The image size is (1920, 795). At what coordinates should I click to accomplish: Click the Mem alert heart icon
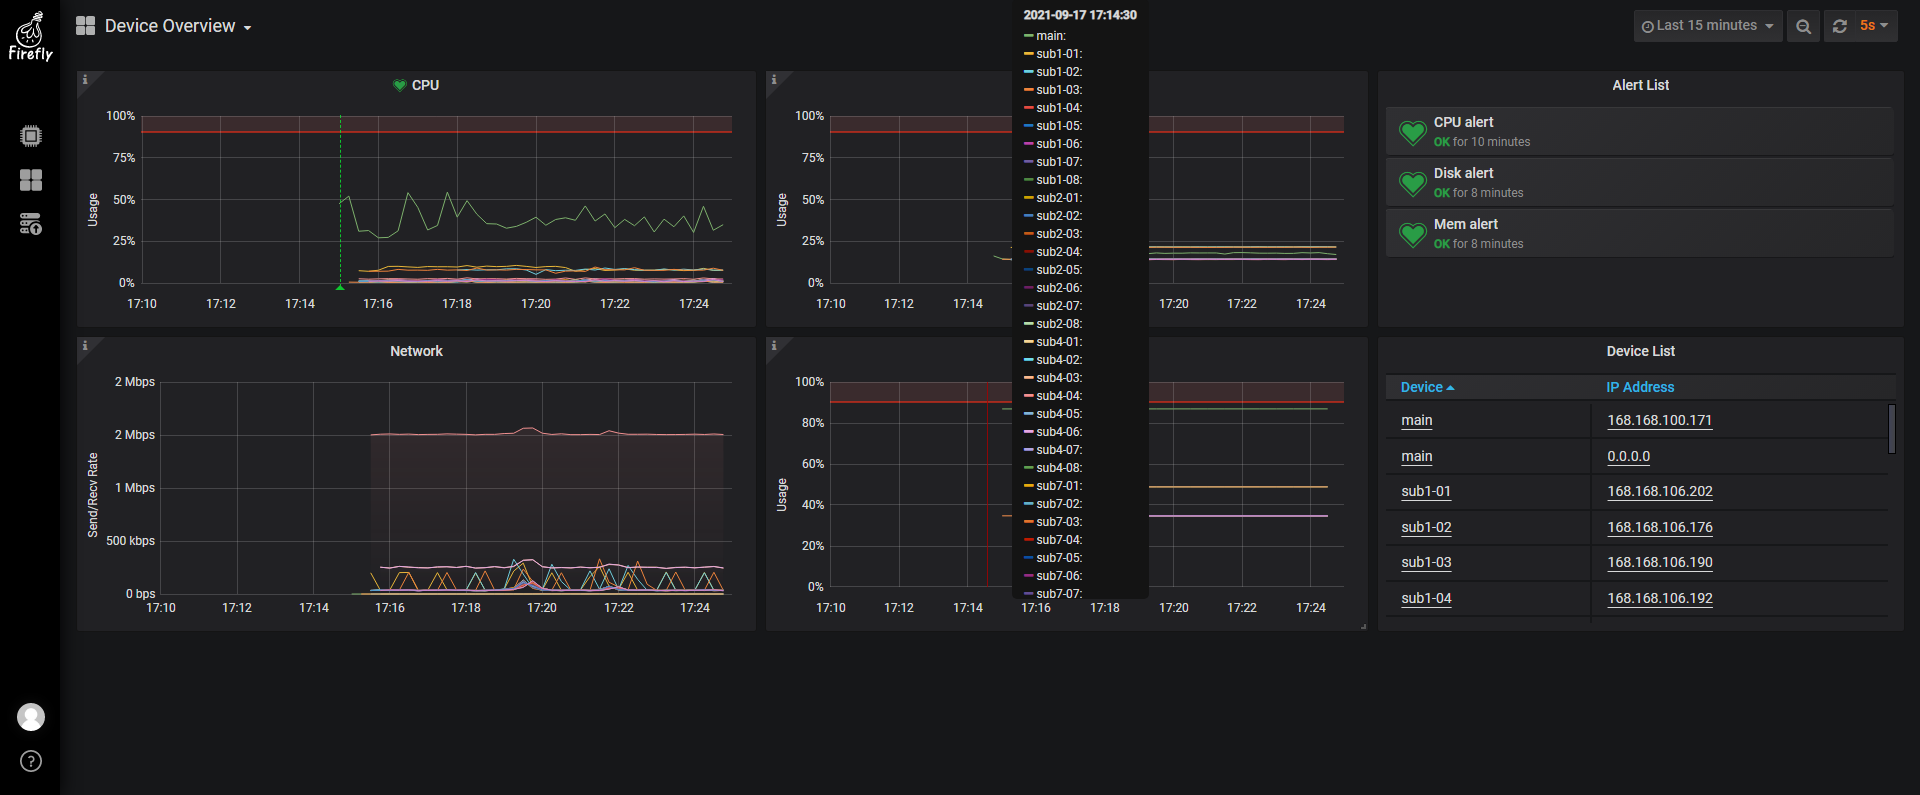coord(1413,234)
